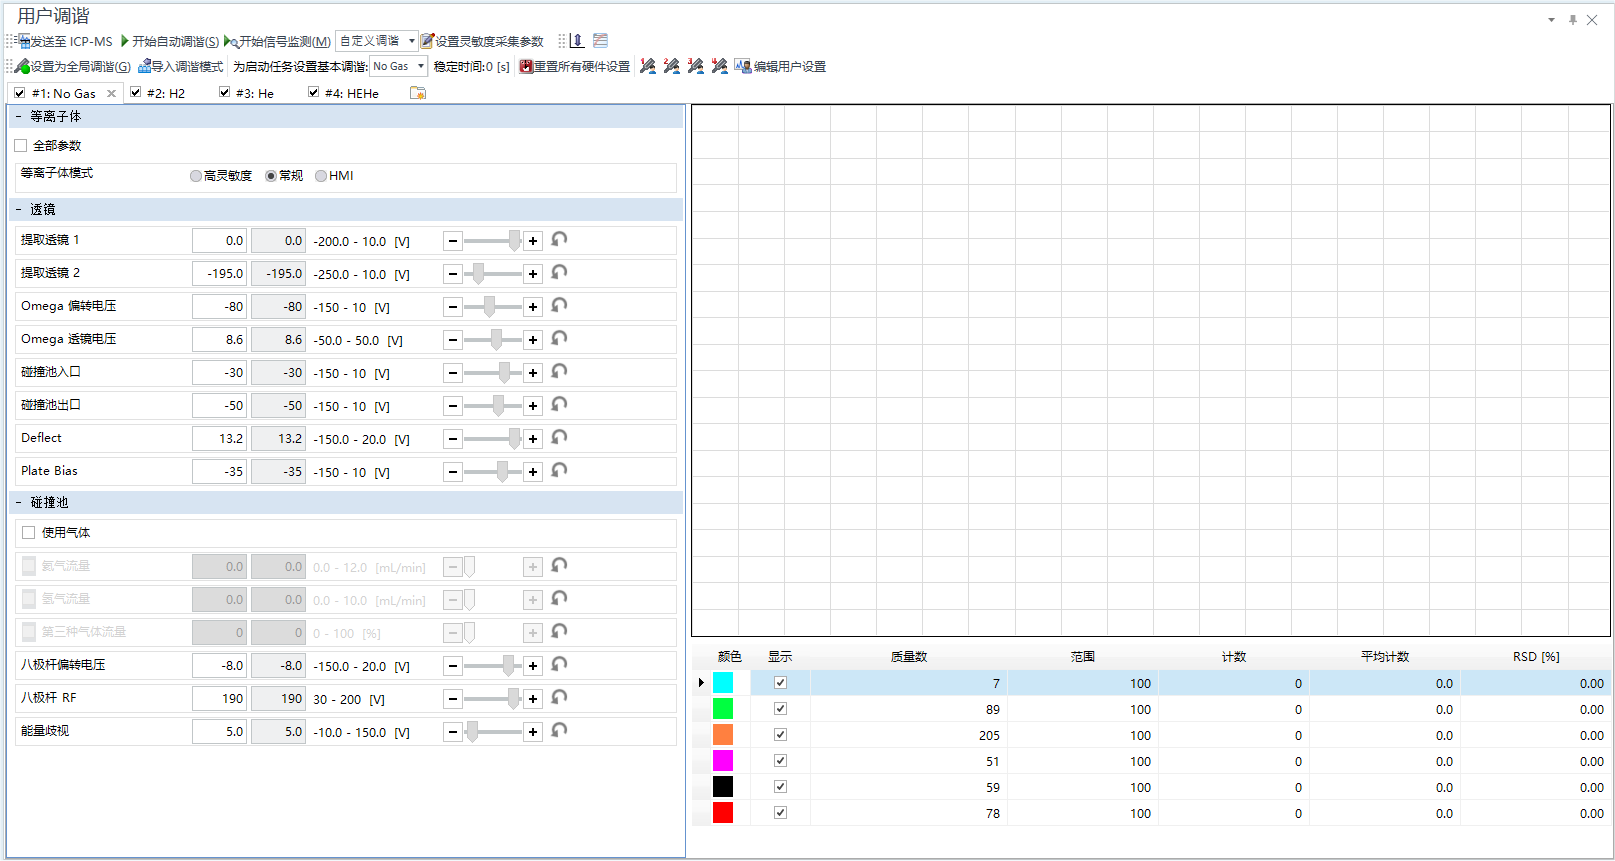Screen dimensions: 1615x861
Task: Reset 提取透镜 1 value icon
Action: [x=559, y=240]
